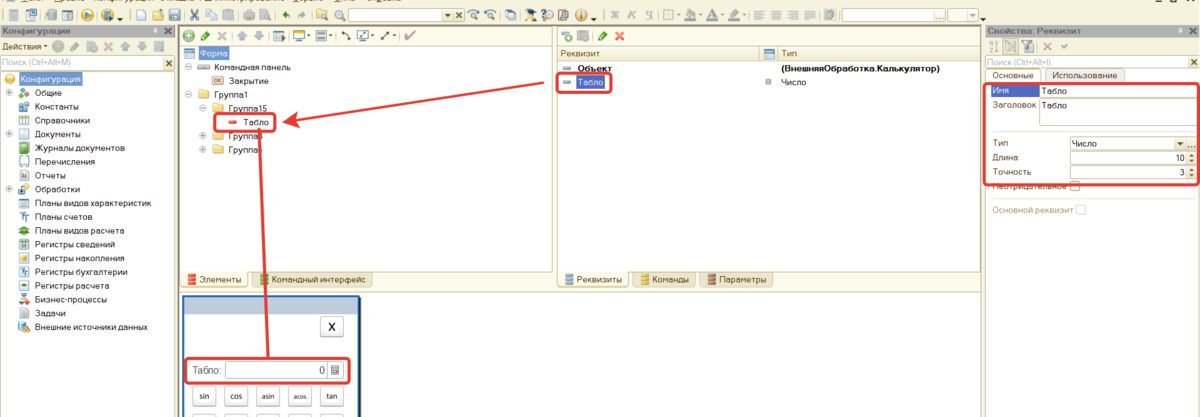
Task: Click the undo arrow icon
Action: [286, 15]
